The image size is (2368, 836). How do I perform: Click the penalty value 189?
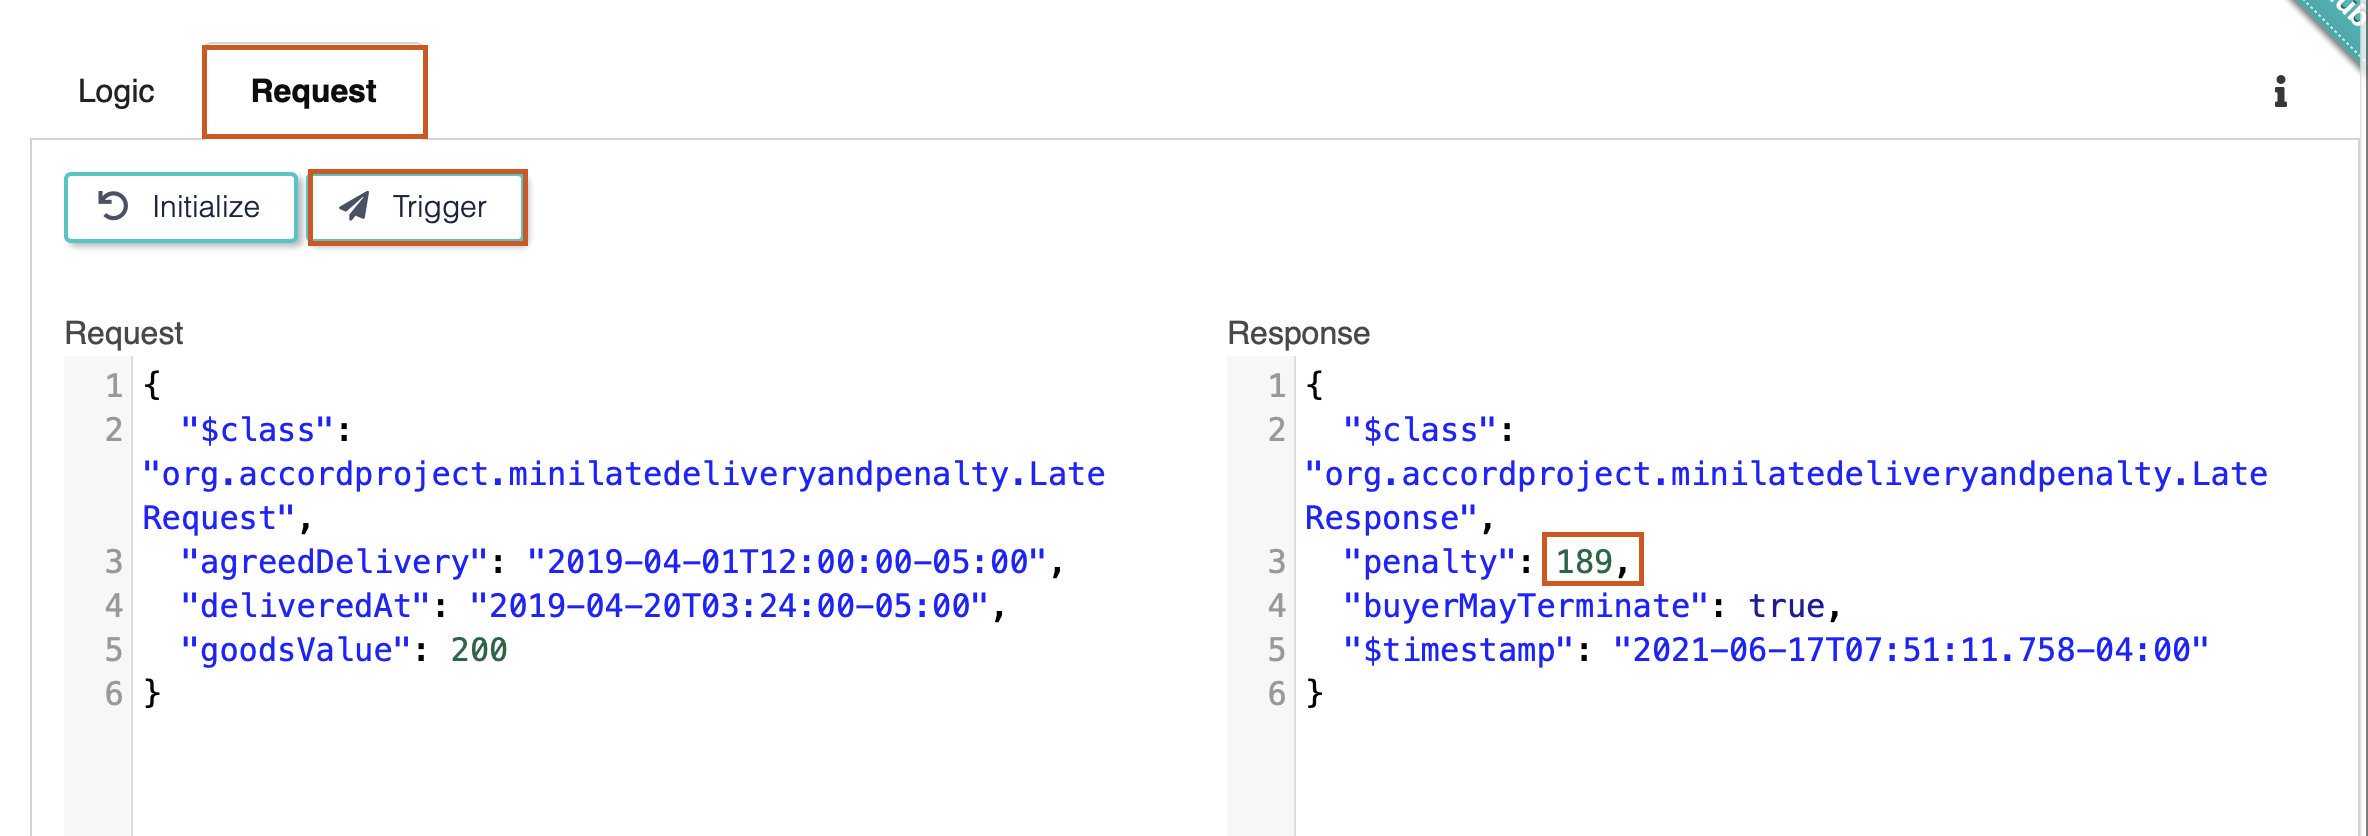(1583, 562)
